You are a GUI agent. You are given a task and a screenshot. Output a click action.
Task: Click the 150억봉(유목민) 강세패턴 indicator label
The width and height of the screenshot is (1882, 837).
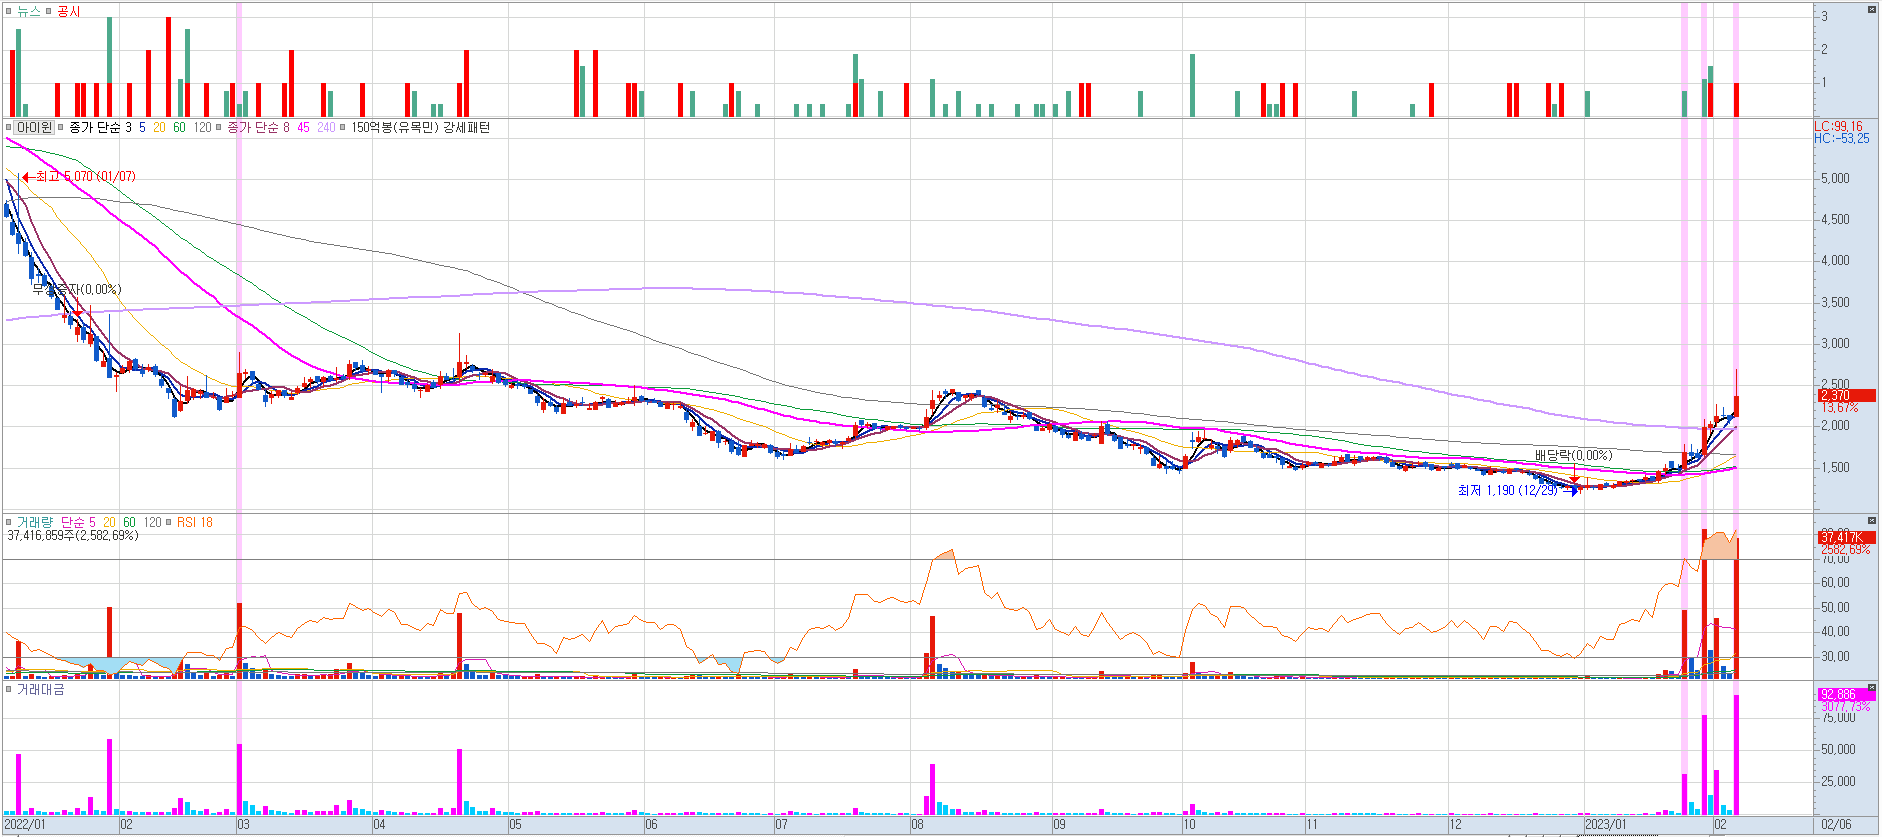pyautogui.click(x=421, y=127)
